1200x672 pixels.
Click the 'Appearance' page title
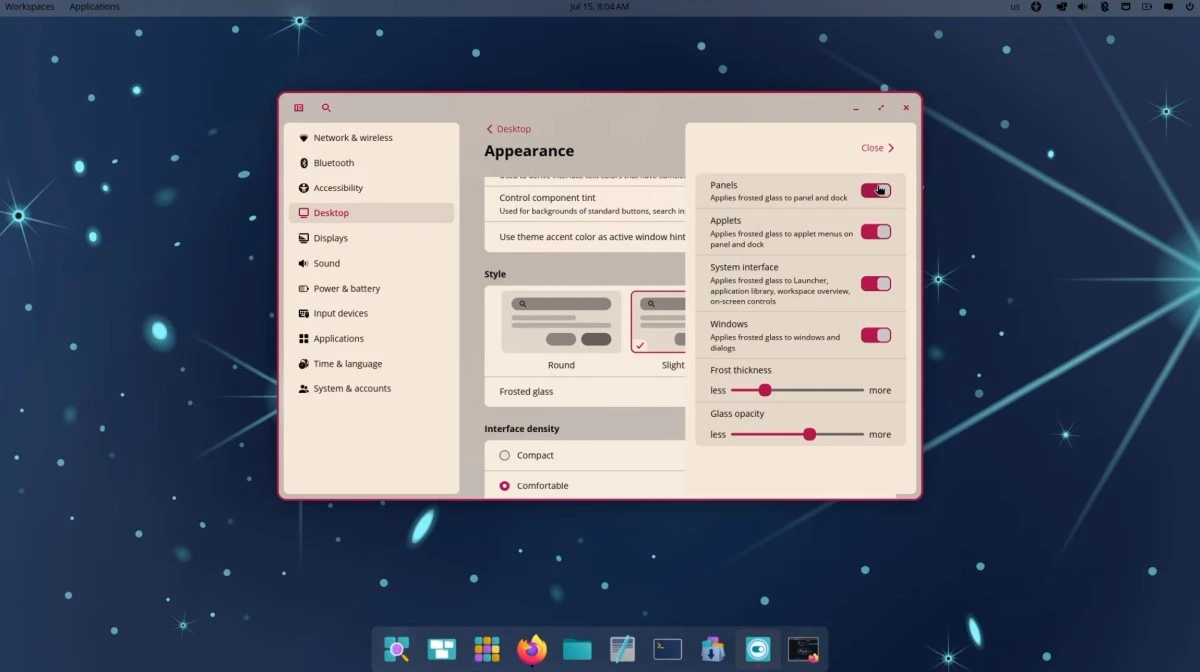click(529, 151)
